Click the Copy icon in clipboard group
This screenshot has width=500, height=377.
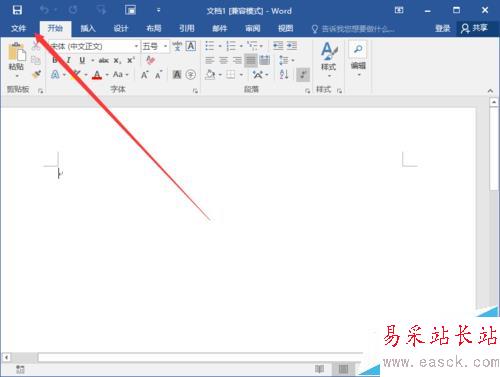pos(36,60)
